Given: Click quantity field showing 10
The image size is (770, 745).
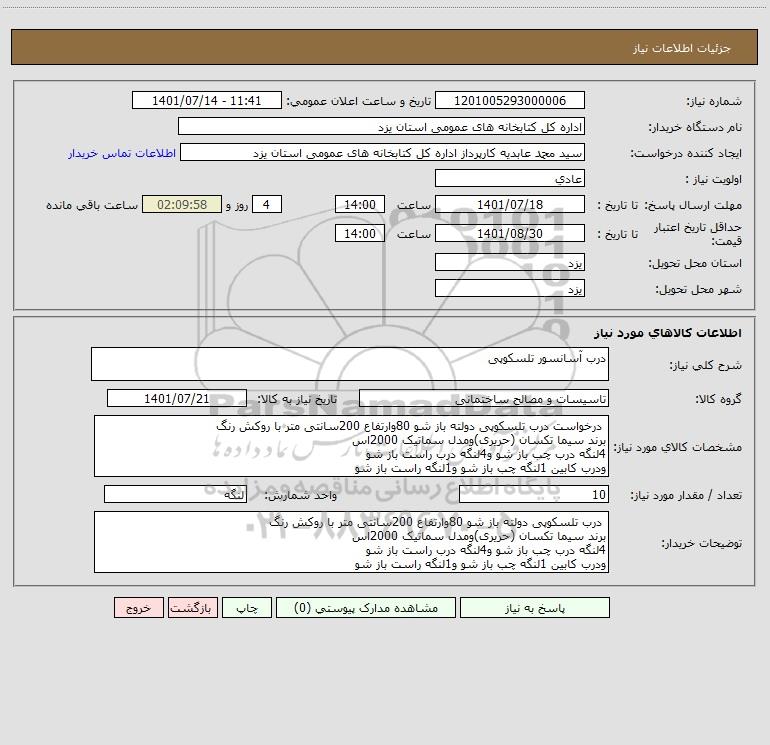Looking at the screenshot, I should click(x=534, y=495).
